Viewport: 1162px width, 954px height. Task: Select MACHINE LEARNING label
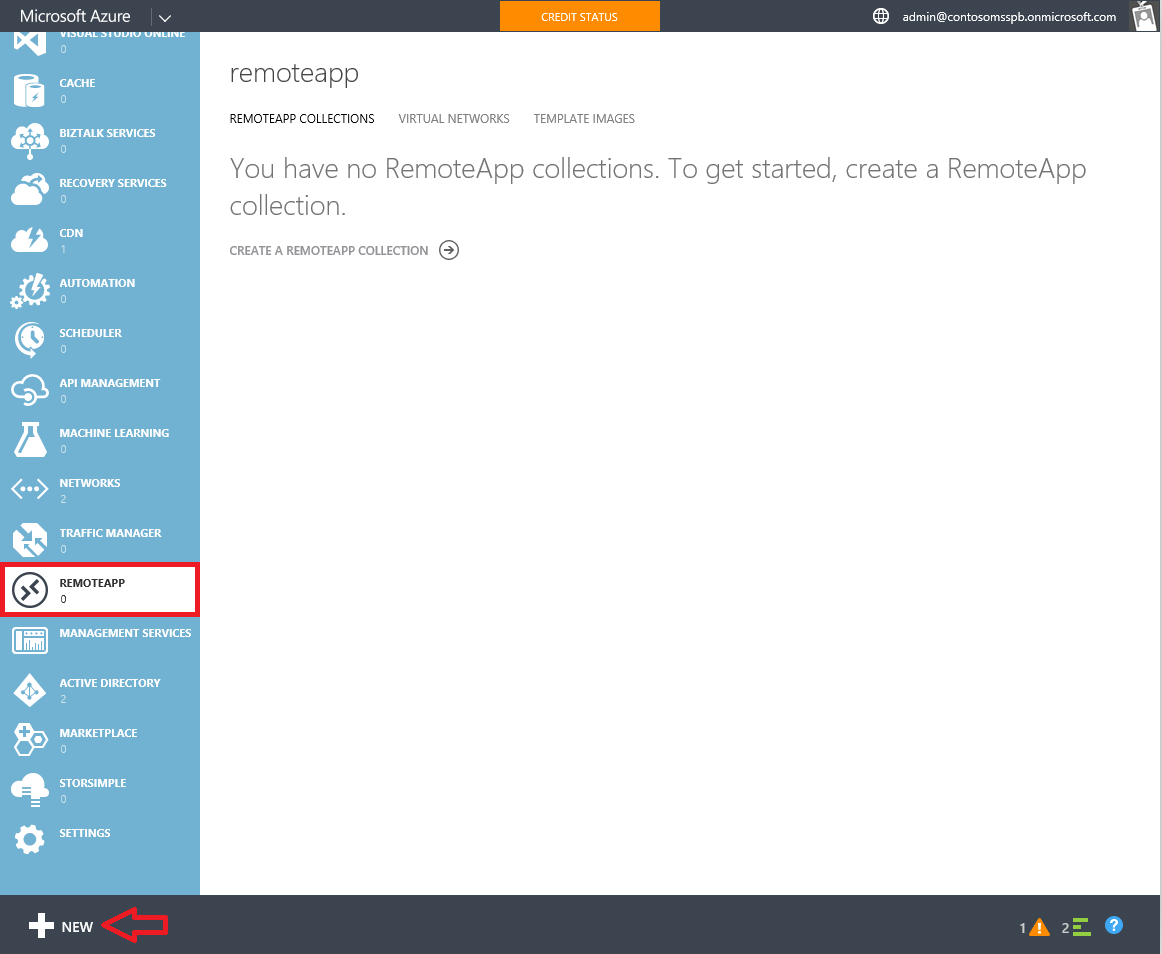click(x=114, y=433)
